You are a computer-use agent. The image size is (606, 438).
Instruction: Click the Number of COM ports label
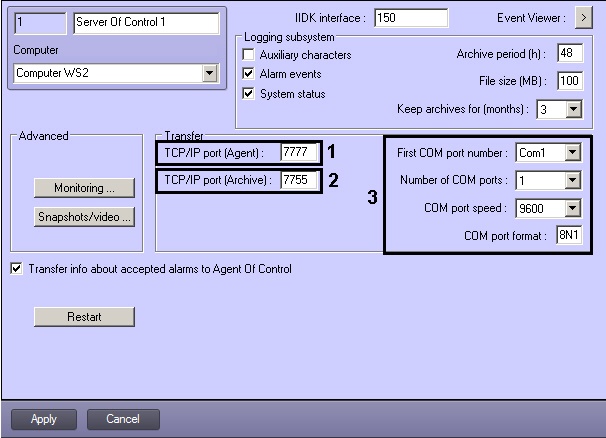point(454,180)
